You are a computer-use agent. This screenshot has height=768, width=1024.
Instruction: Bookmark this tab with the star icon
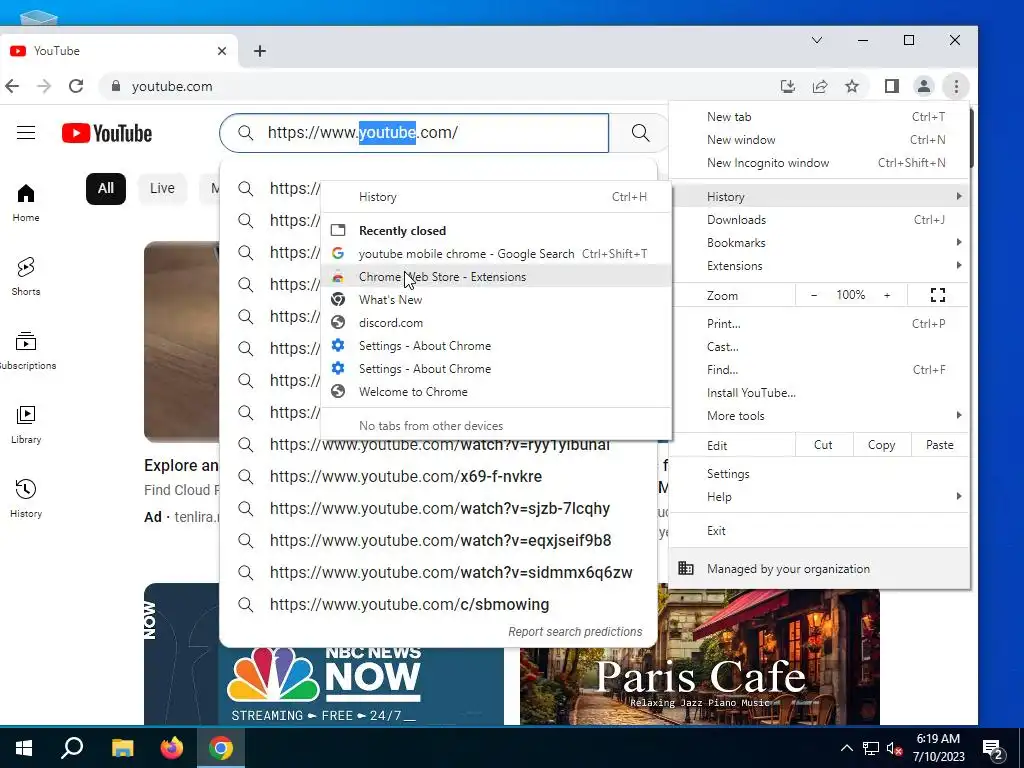[x=852, y=86]
